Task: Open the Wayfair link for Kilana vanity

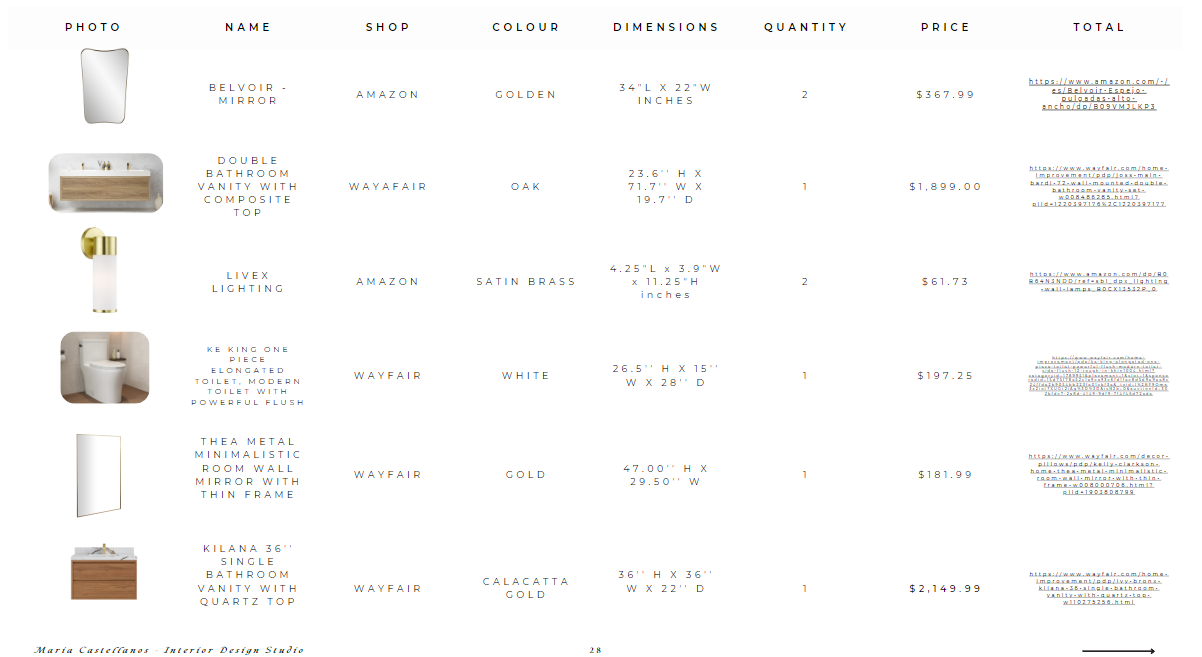Action: click(1098, 588)
